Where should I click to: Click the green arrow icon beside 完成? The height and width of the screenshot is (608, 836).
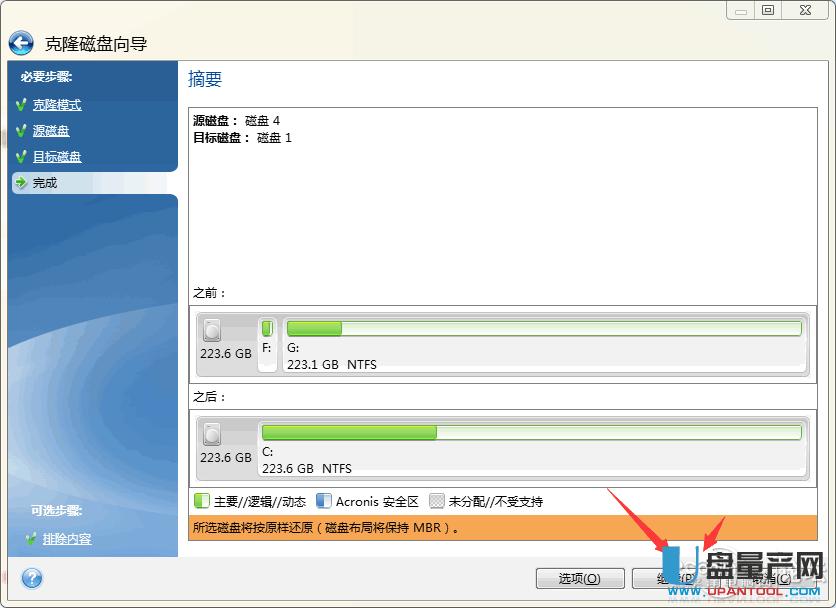click(x=22, y=182)
